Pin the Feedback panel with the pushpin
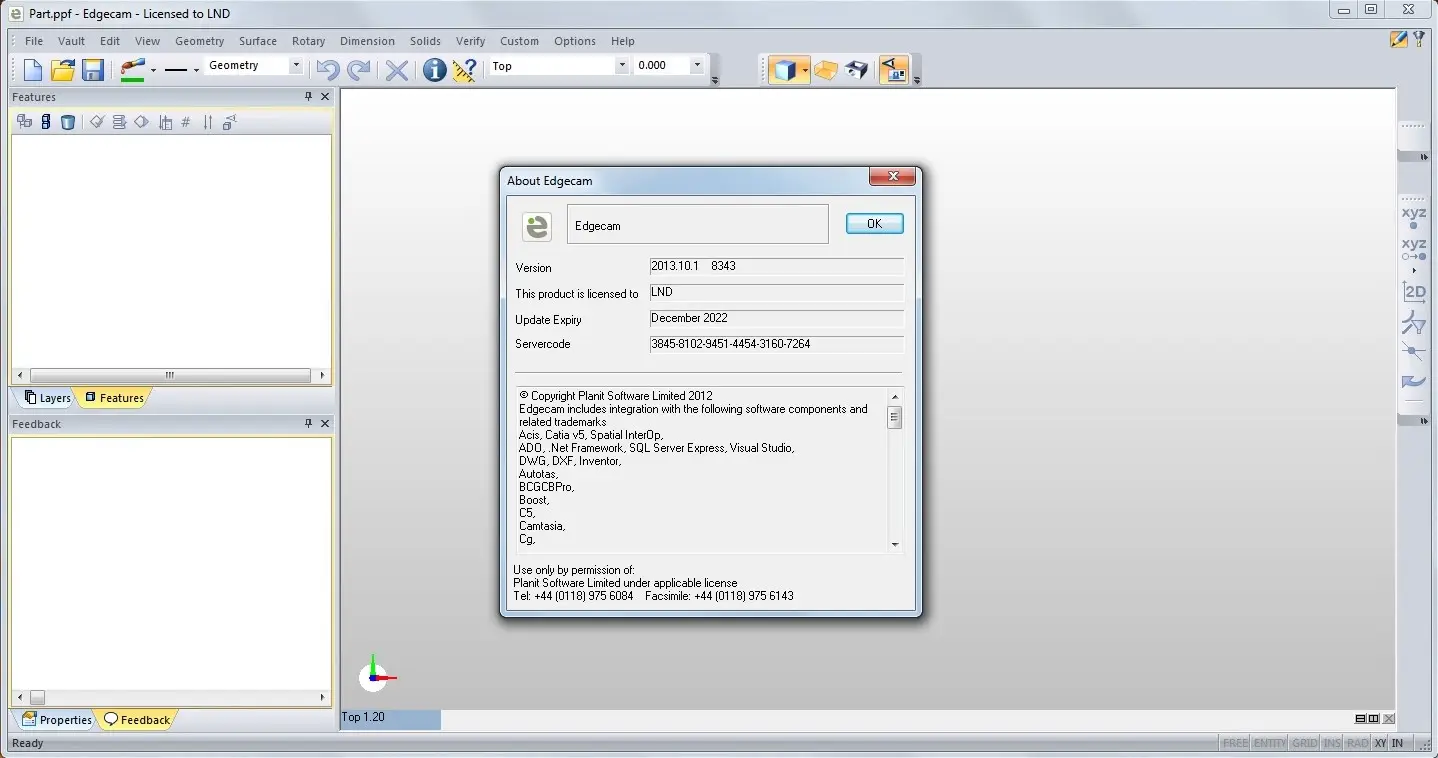 pos(308,423)
